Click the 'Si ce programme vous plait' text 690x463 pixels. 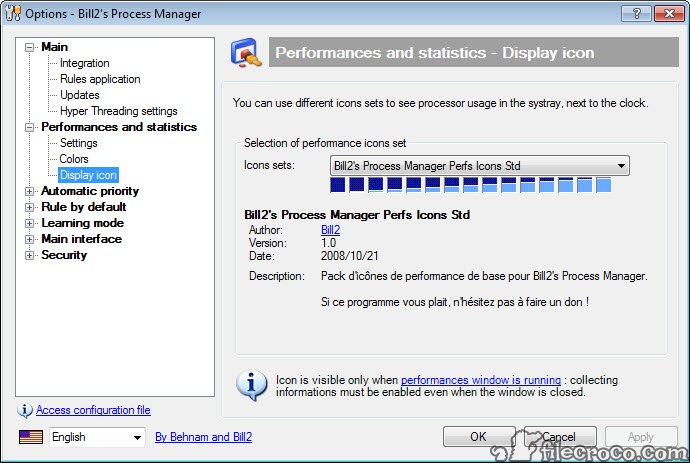(x=455, y=302)
